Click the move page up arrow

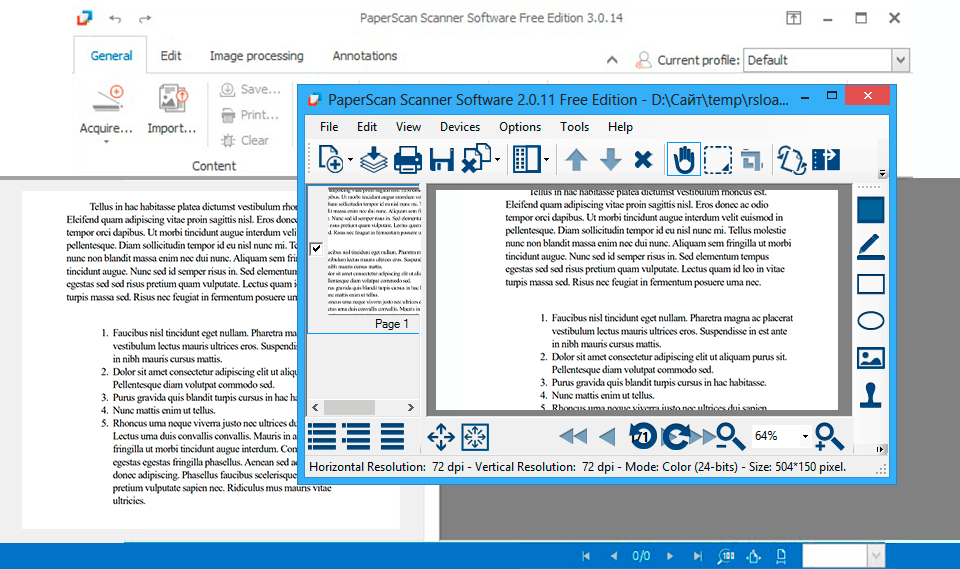(576, 160)
